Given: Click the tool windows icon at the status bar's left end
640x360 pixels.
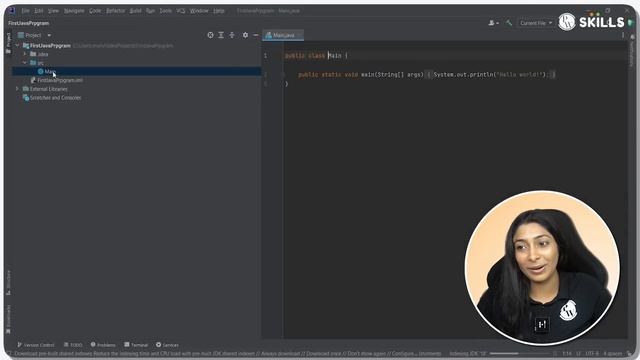Looking at the screenshot, I should click(9, 353).
